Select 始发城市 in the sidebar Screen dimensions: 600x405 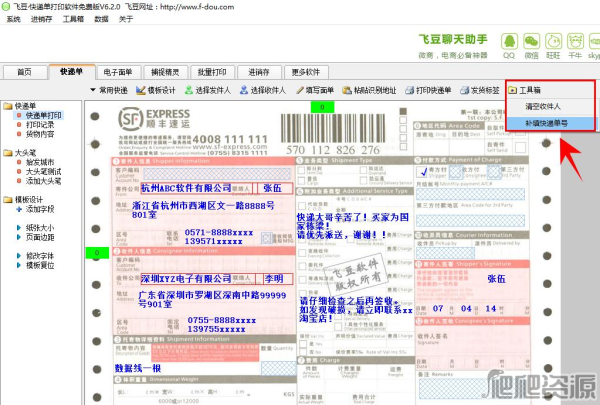pos(40,162)
